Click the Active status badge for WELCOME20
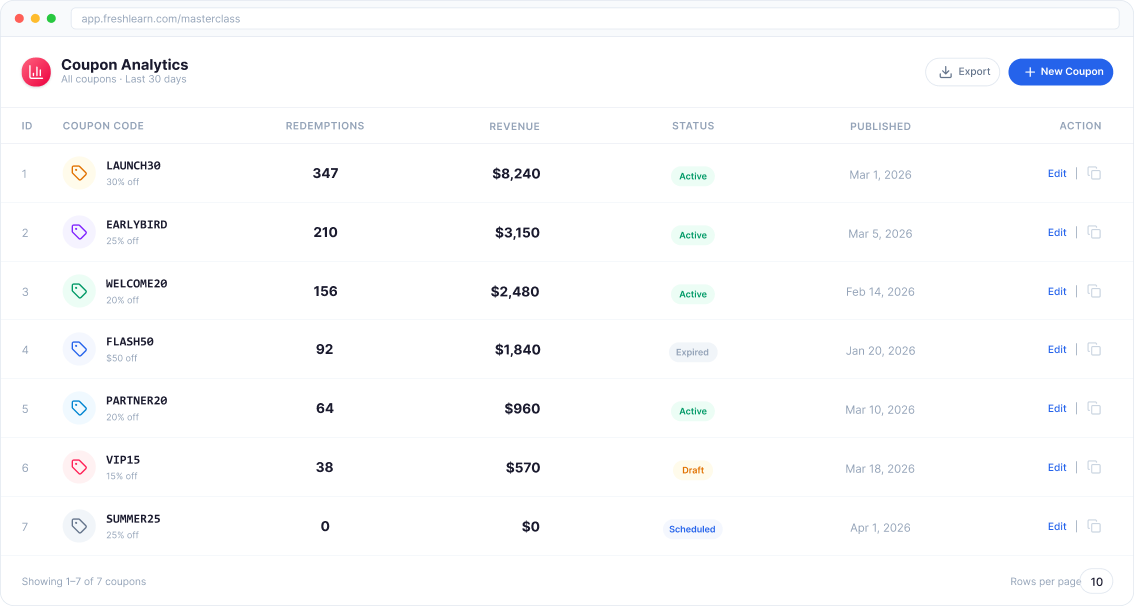The height and width of the screenshot is (606, 1134). click(692, 294)
